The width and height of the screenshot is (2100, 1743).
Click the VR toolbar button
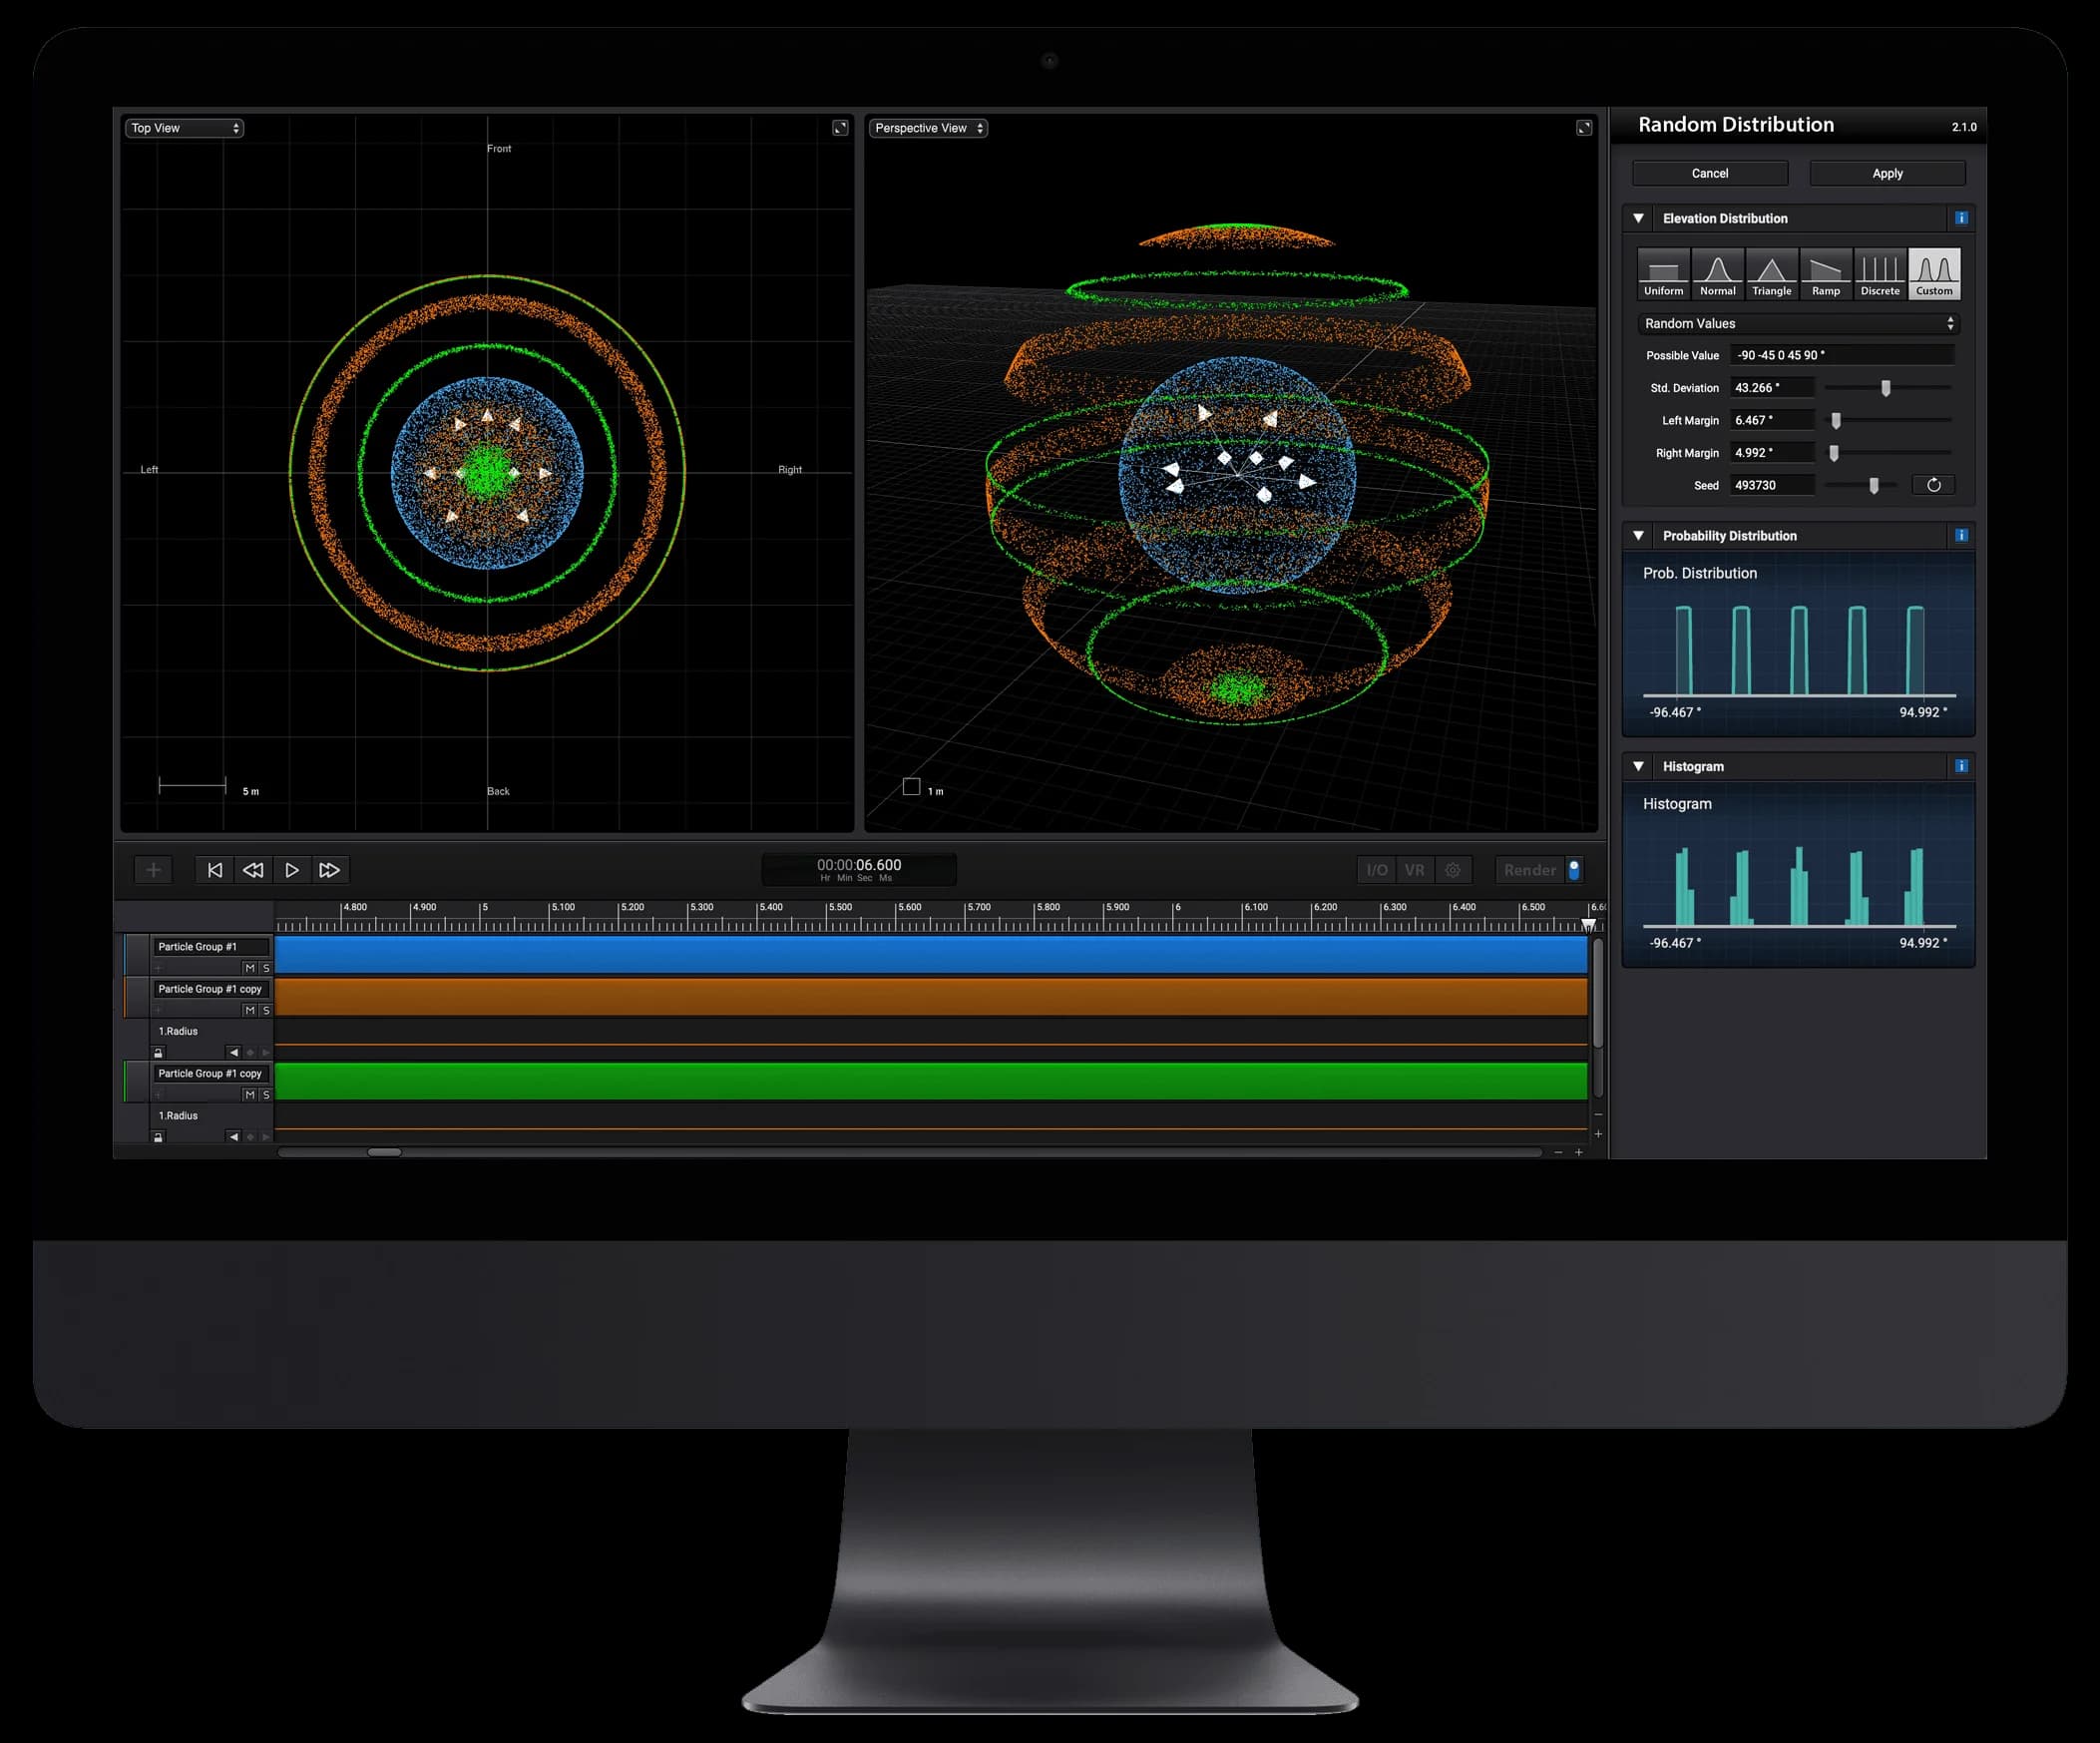(x=1415, y=869)
